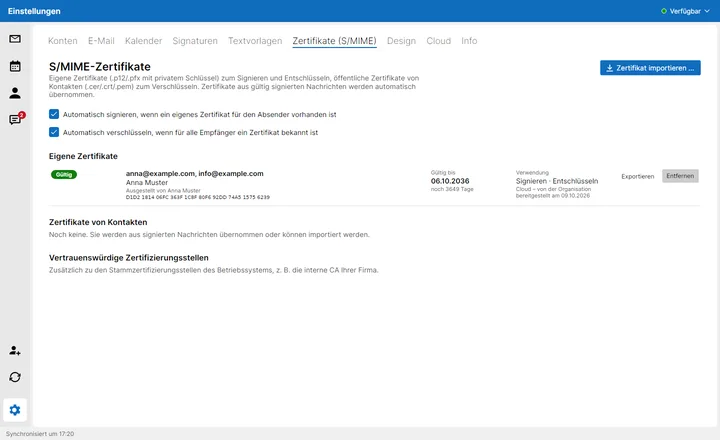The image size is (720, 440).
Task: Click the Zertifikate von Kontakten heading
Action: [x=98, y=222]
